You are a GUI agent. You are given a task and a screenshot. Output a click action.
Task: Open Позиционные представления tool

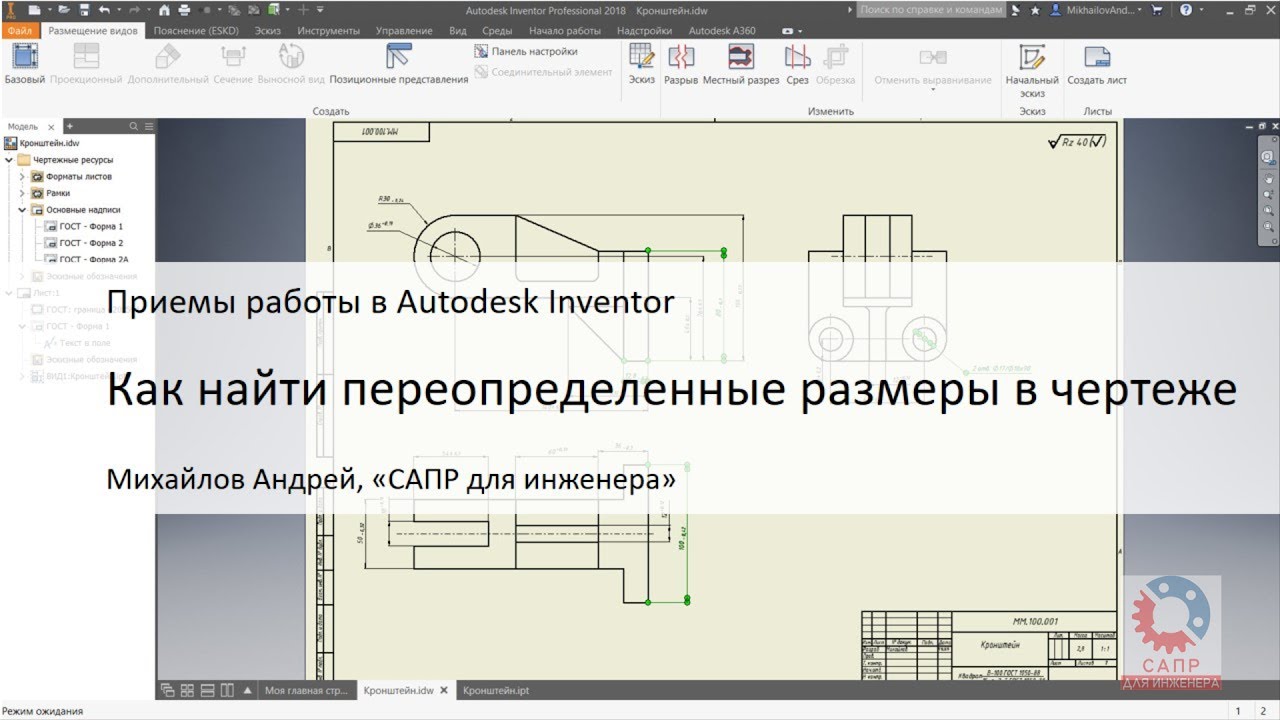399,63
